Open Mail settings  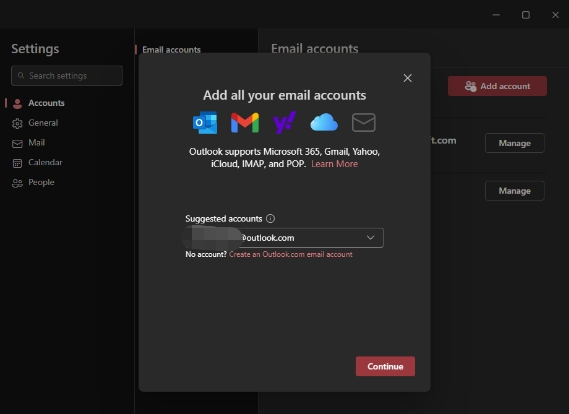(x=37, y=143)
